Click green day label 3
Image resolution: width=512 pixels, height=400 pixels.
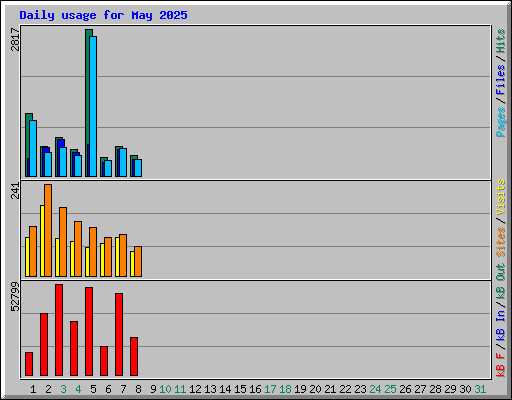coord(63,389)
